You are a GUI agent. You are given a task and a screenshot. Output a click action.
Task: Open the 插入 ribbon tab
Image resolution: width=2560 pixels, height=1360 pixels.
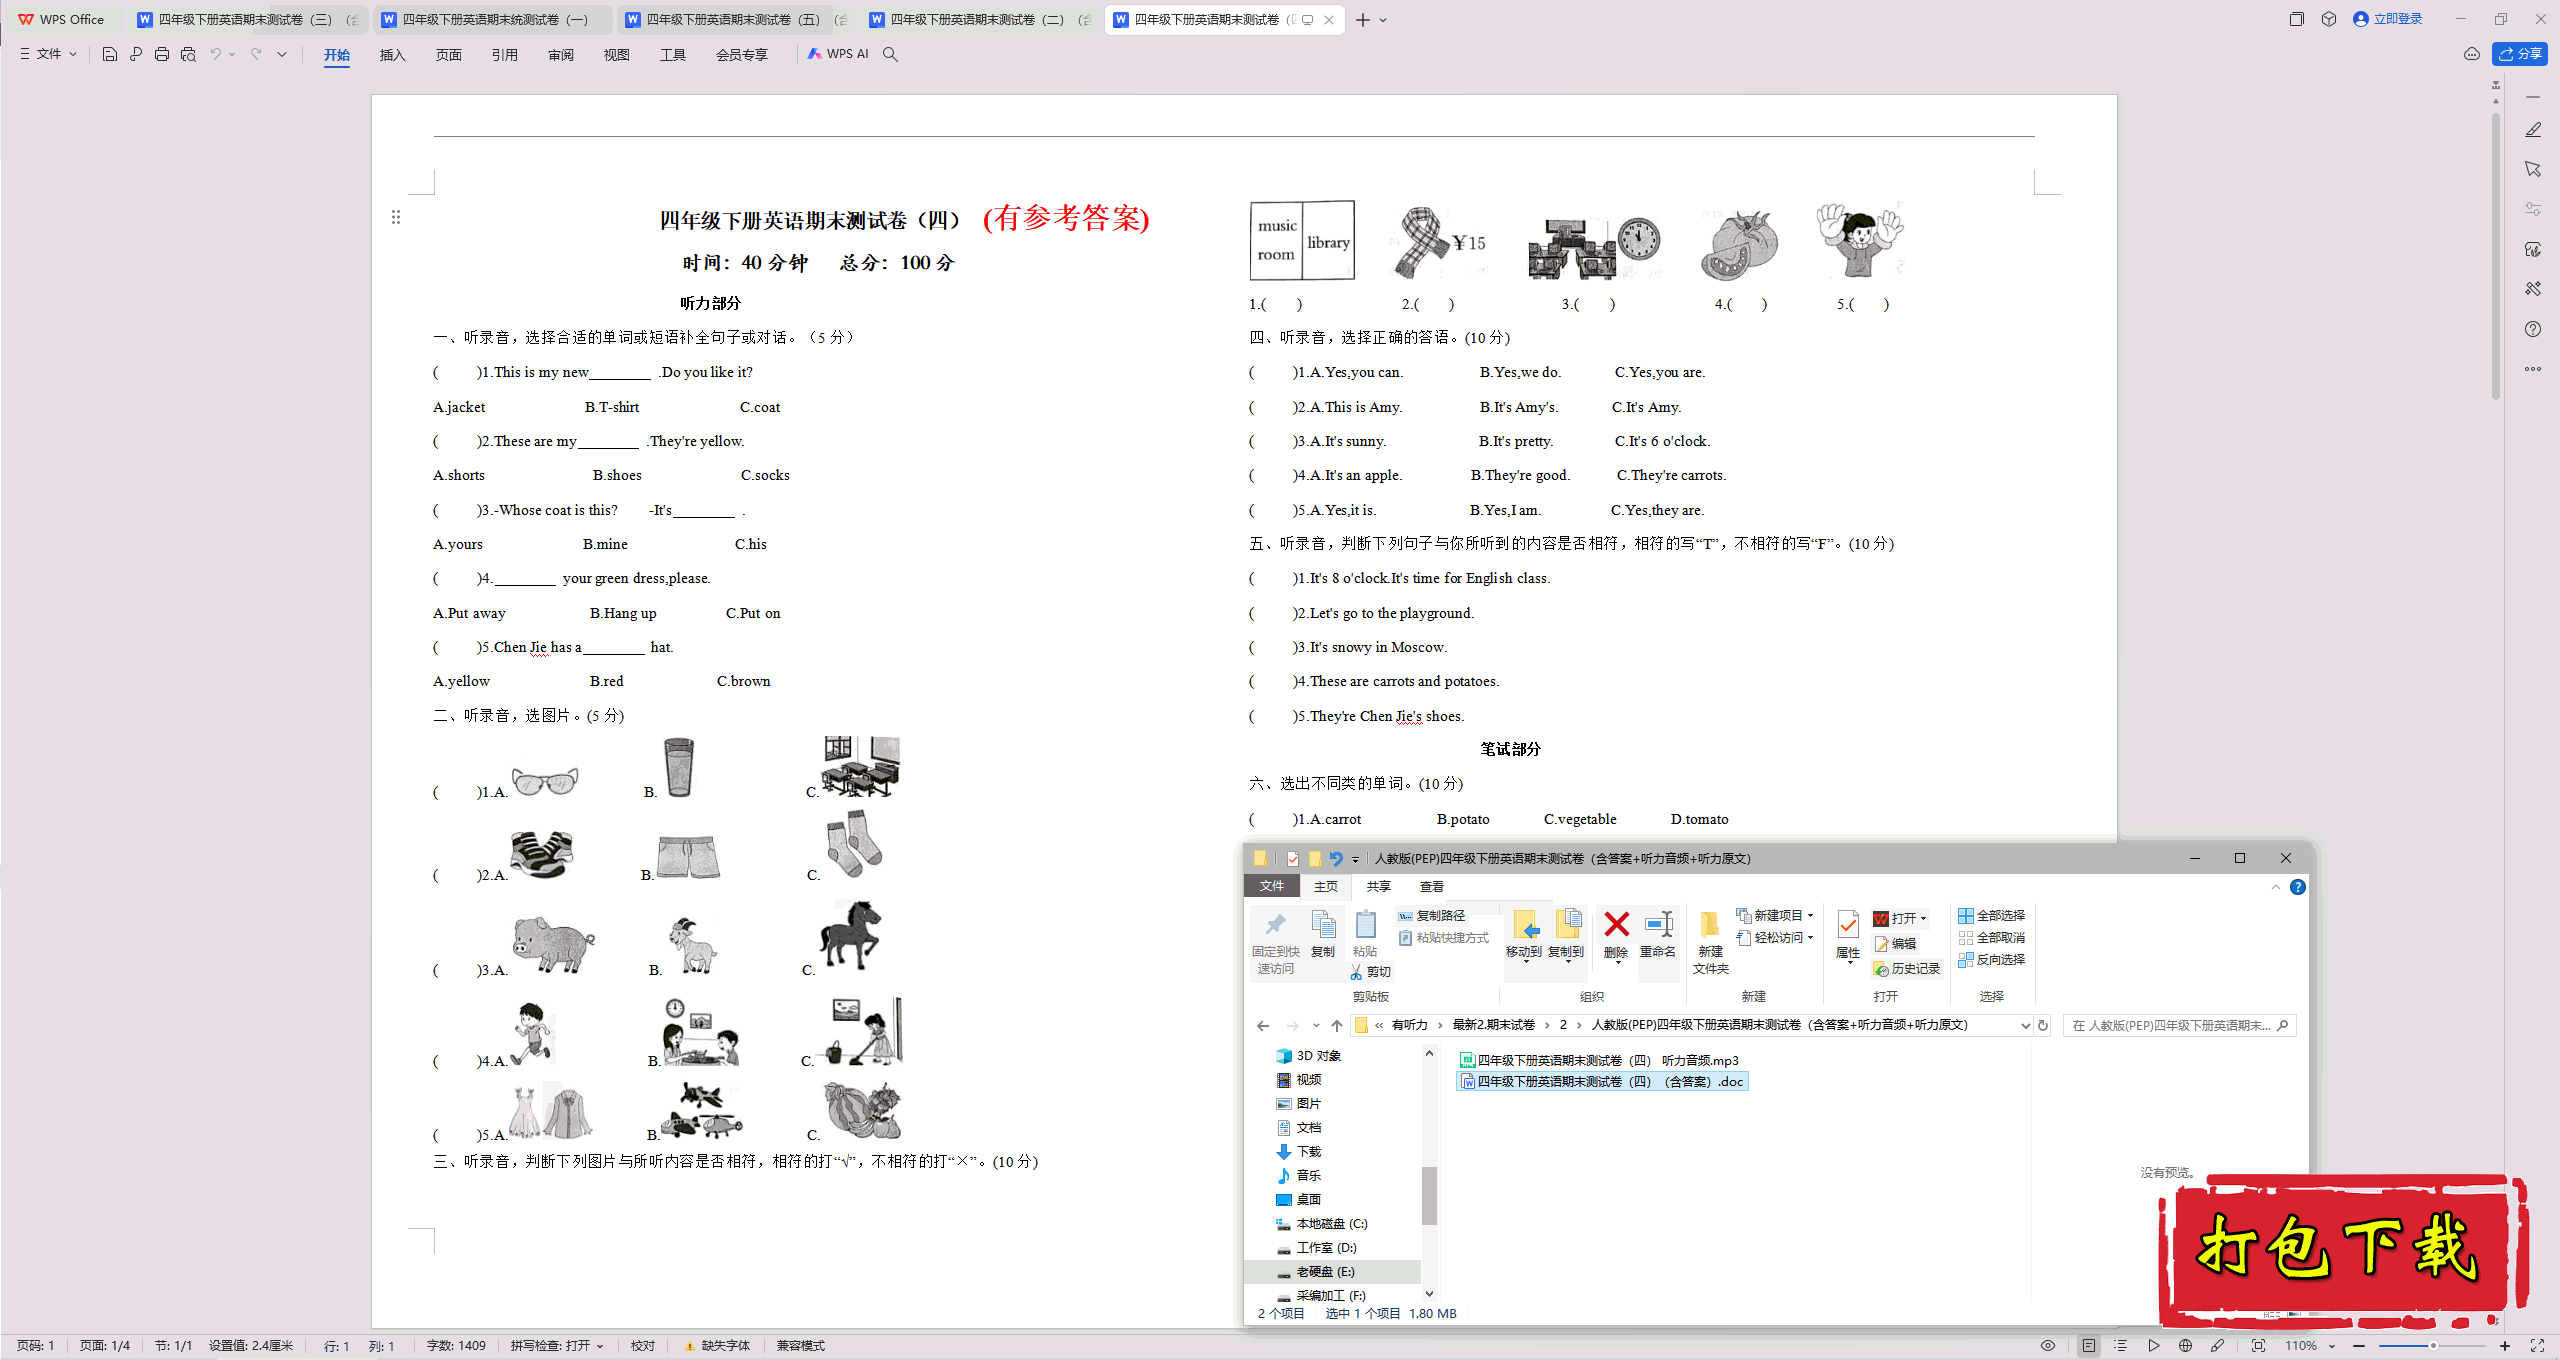[392, 55]
